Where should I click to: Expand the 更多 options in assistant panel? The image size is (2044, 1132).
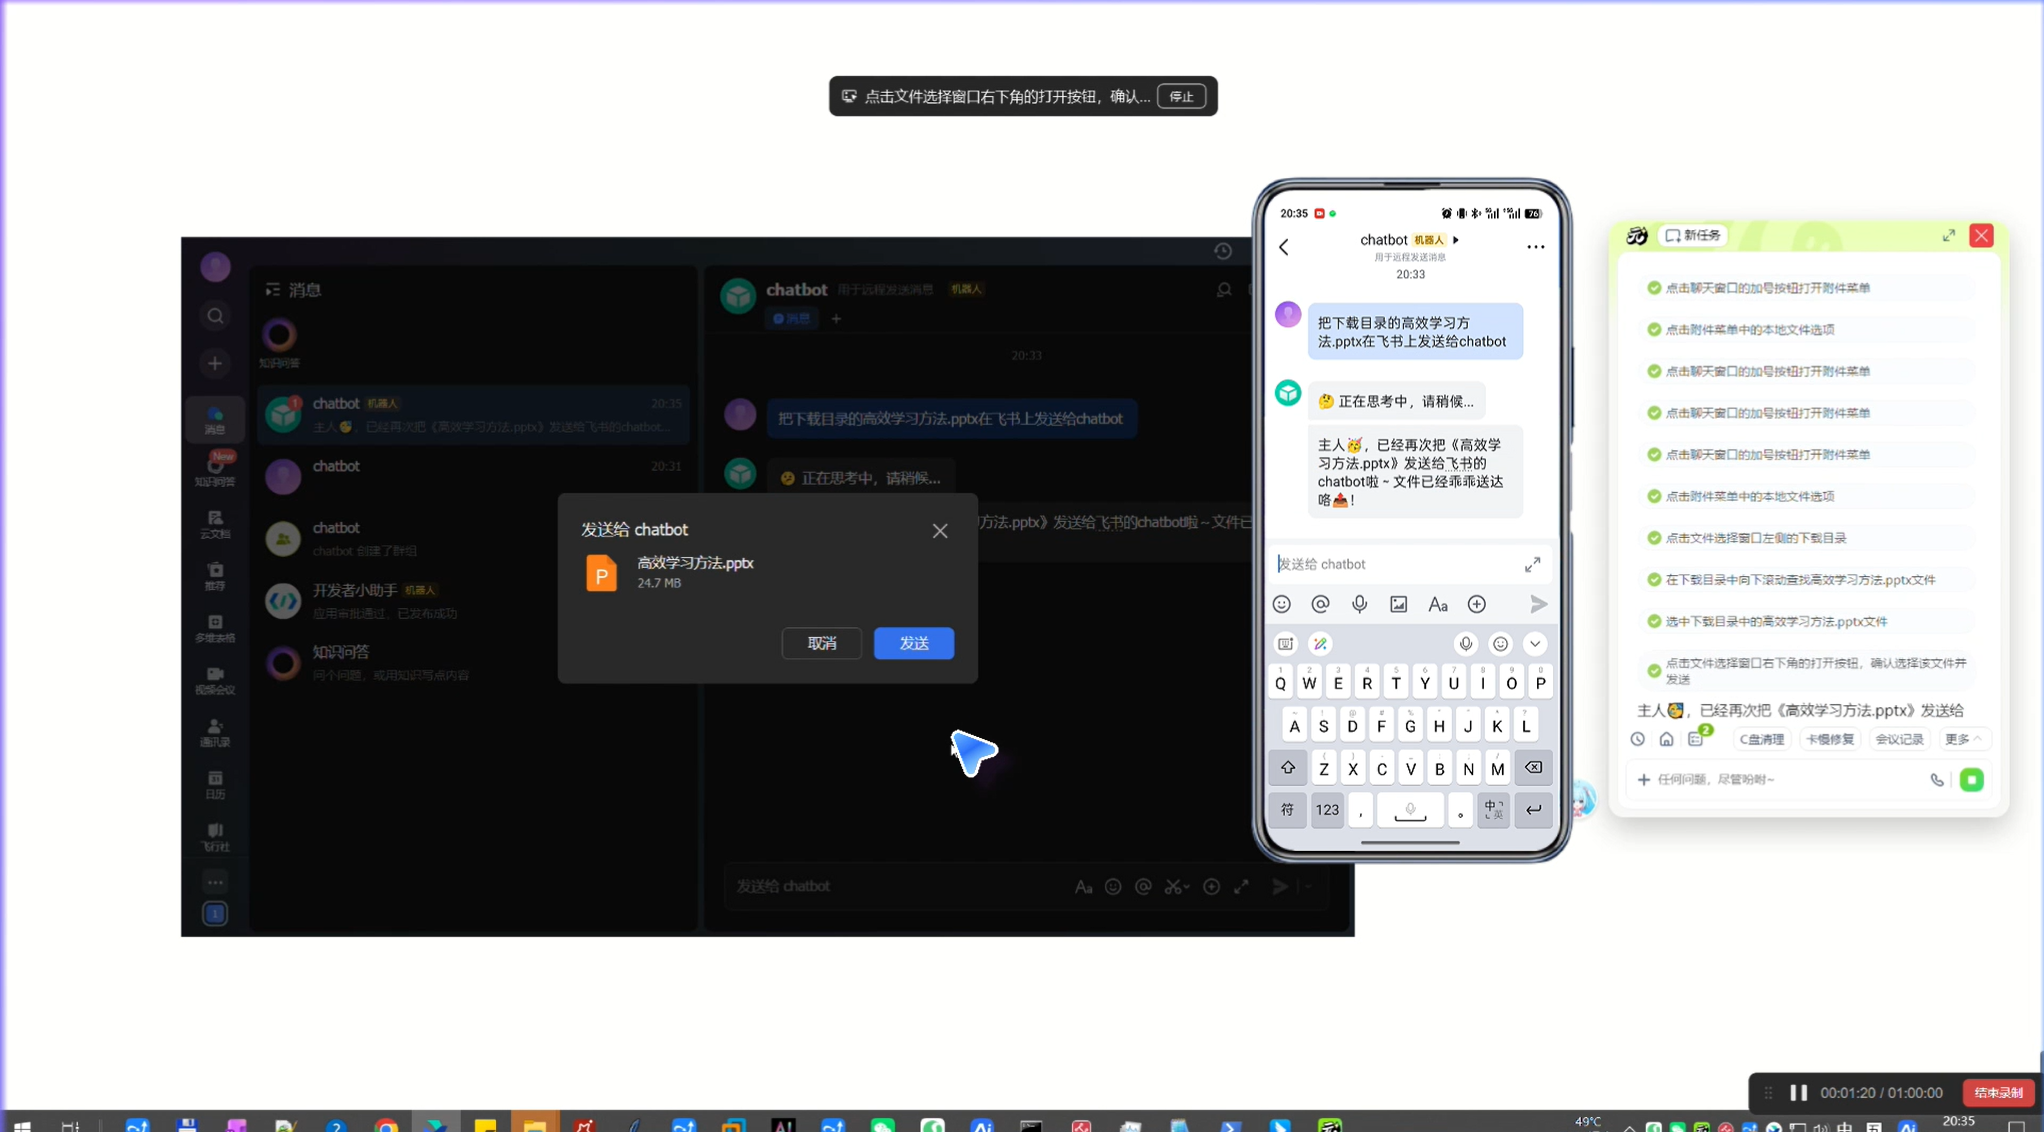click(1961, 739)
